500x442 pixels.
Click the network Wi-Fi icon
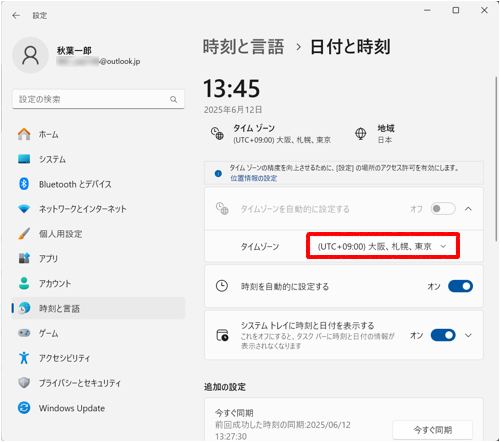pyautogui.click(x=24, y=209)
